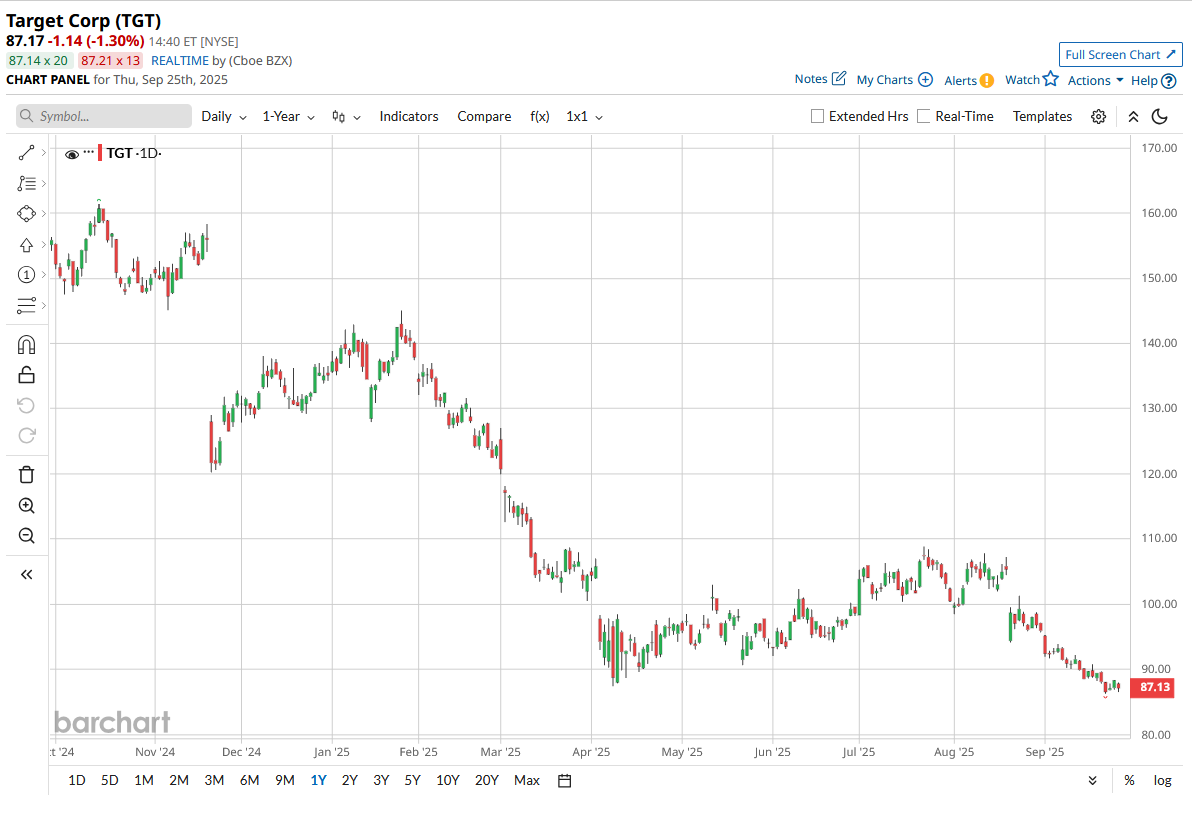
Task: Zoom in on the chart
Action: point(26,506)
